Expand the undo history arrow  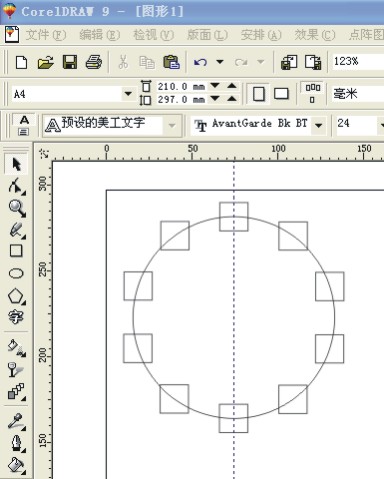(220, 62)
